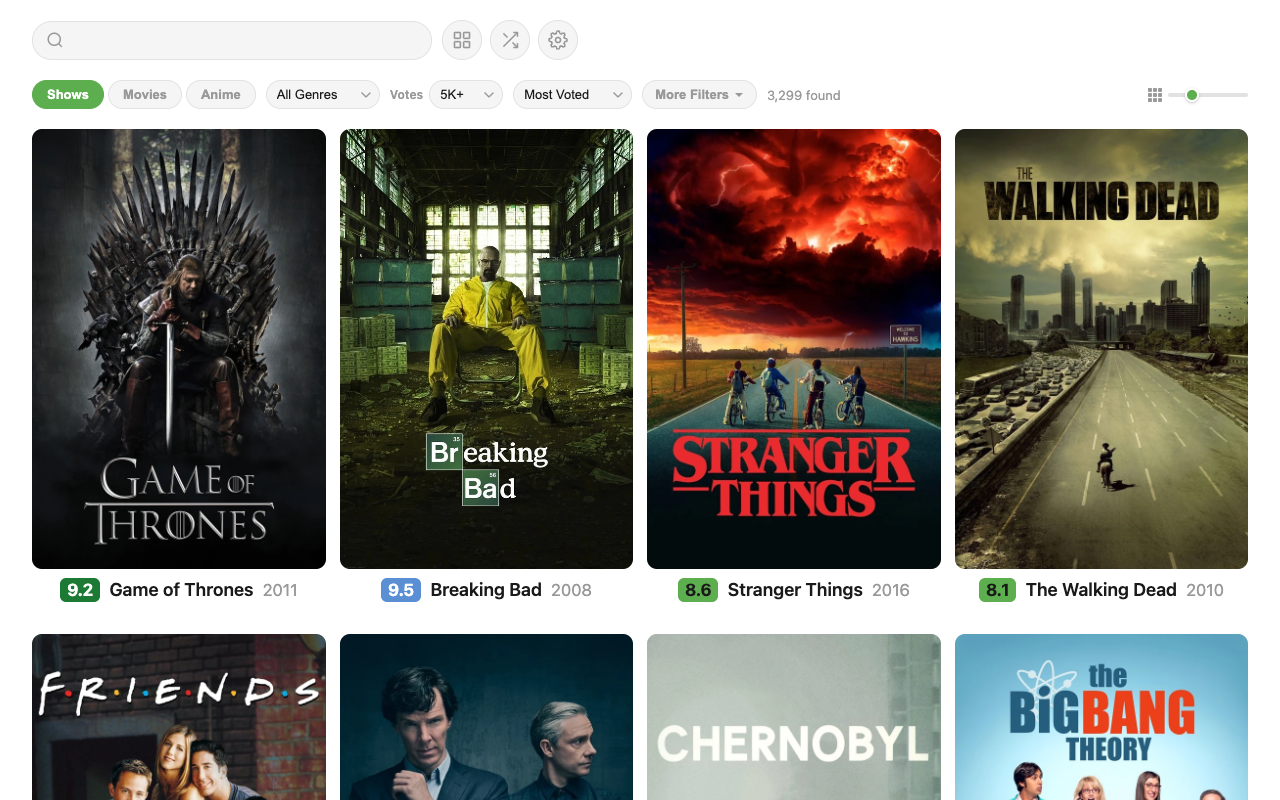The height and width of the screenshot is (800, 1280).
Task: Open The Walking Dead title link
Action: coord(1101,590)
